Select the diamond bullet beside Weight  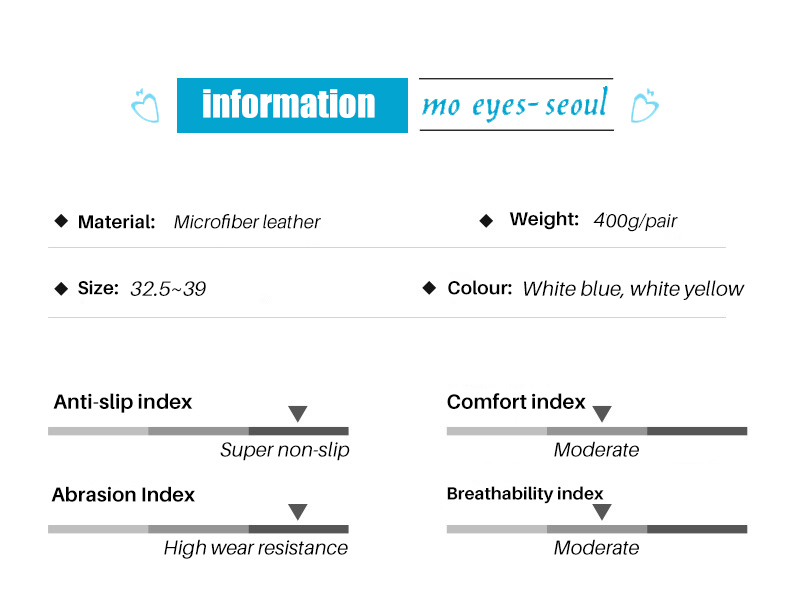(x=486, y=221)
